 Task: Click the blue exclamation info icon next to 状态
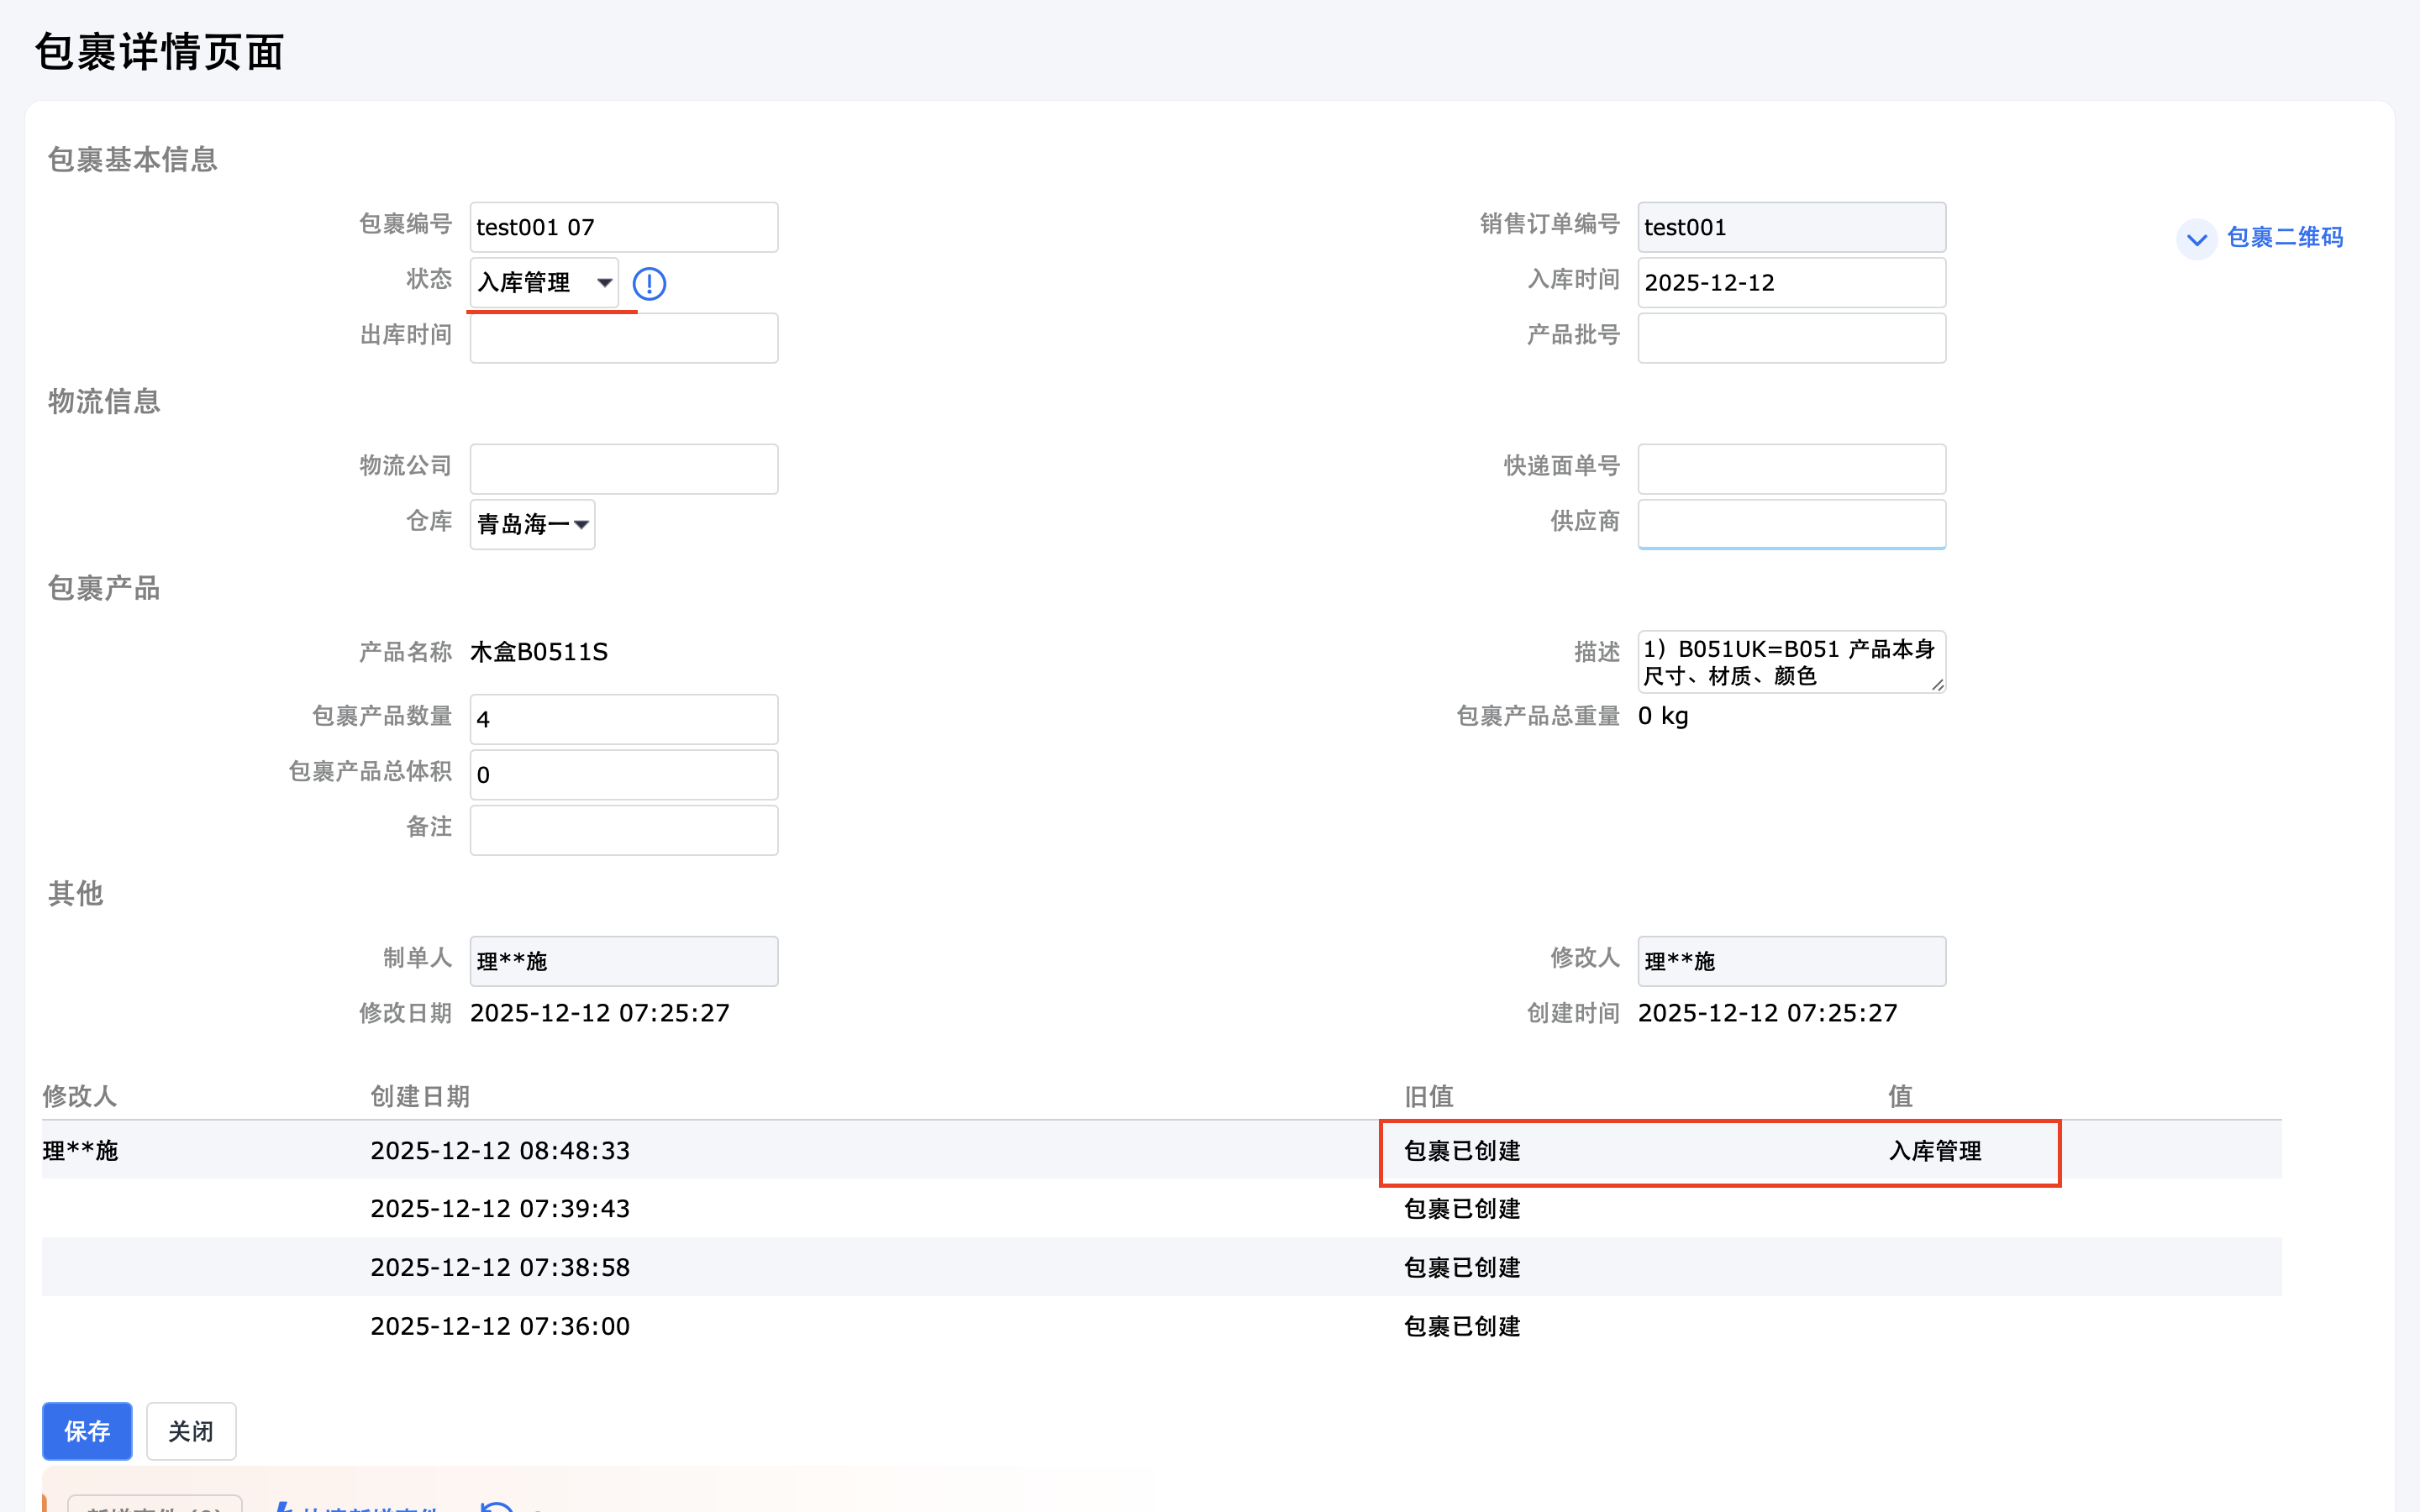pyautogui.click(x=649, y=284)
